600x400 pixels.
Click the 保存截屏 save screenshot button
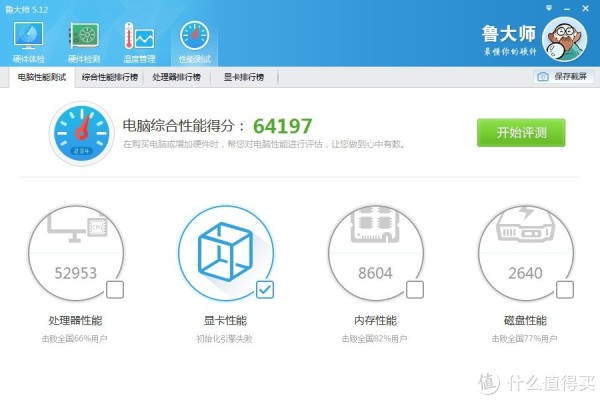coord(564,77)
